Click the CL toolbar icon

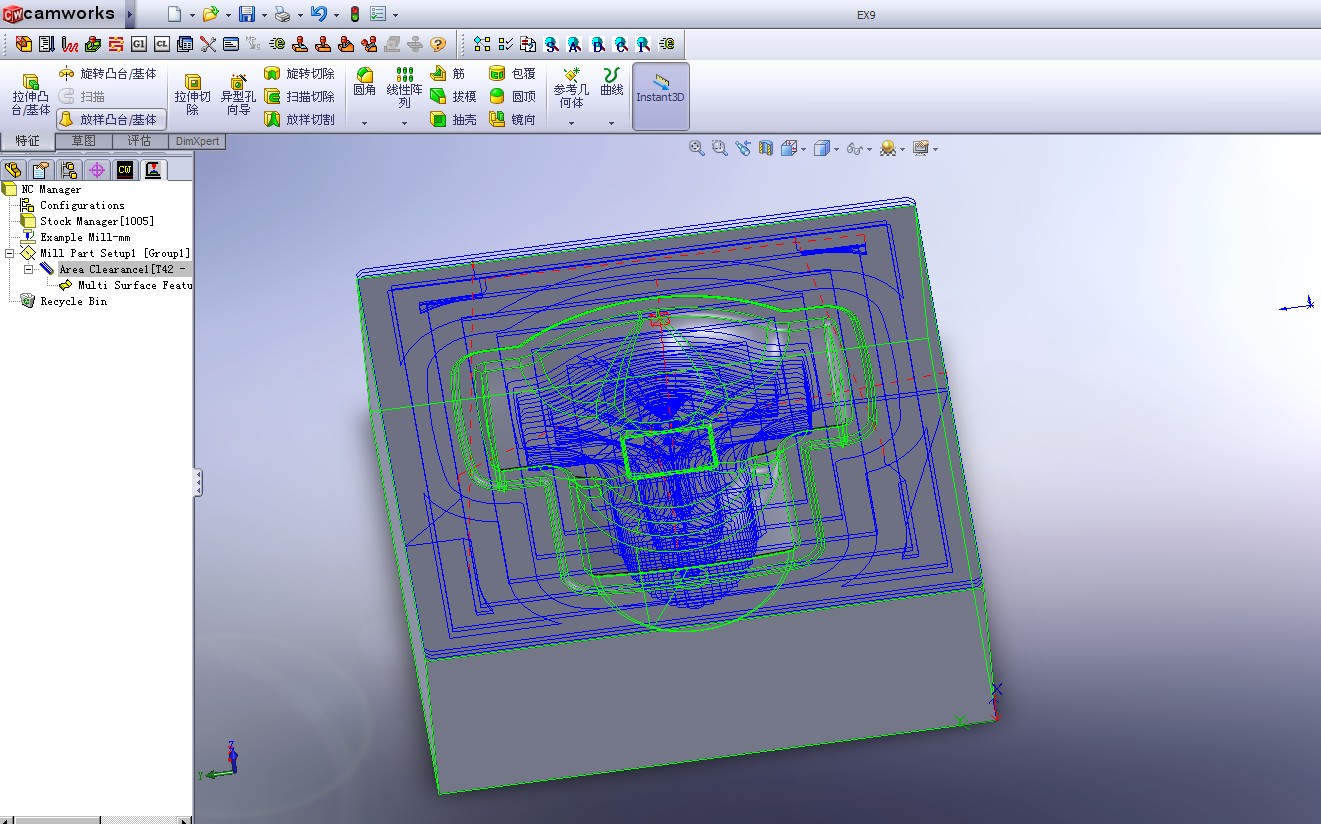coord(161,44)
